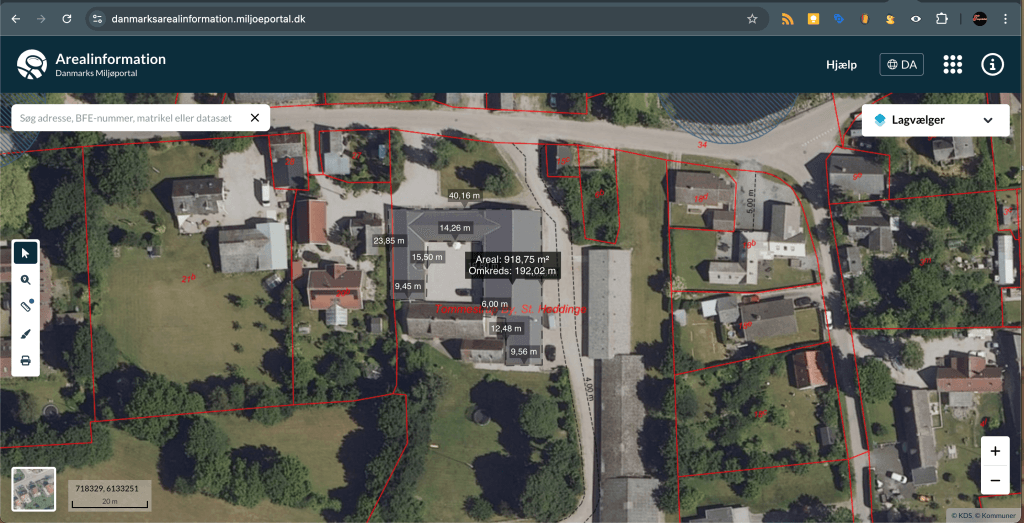Image resolution: width=1024 pixels, height=523 pixels.
Task: Open the information circle icon
Action: [992, 64]
